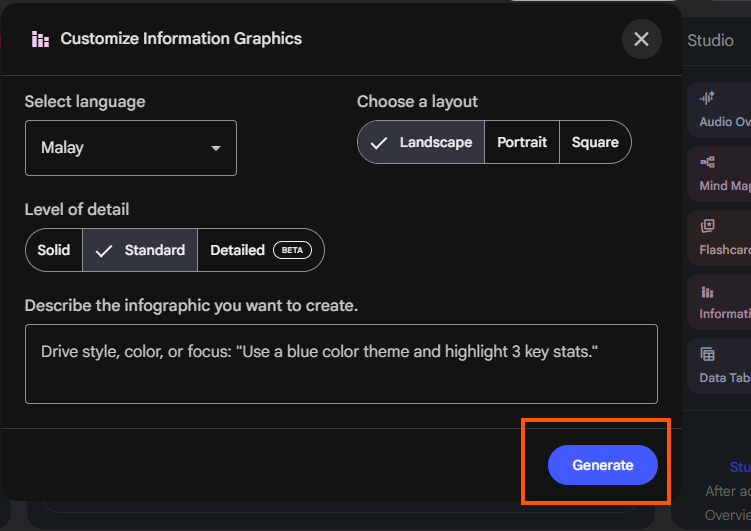Click the BETA badge next to Detailed
751x531 pixels.
coord(292,250)
